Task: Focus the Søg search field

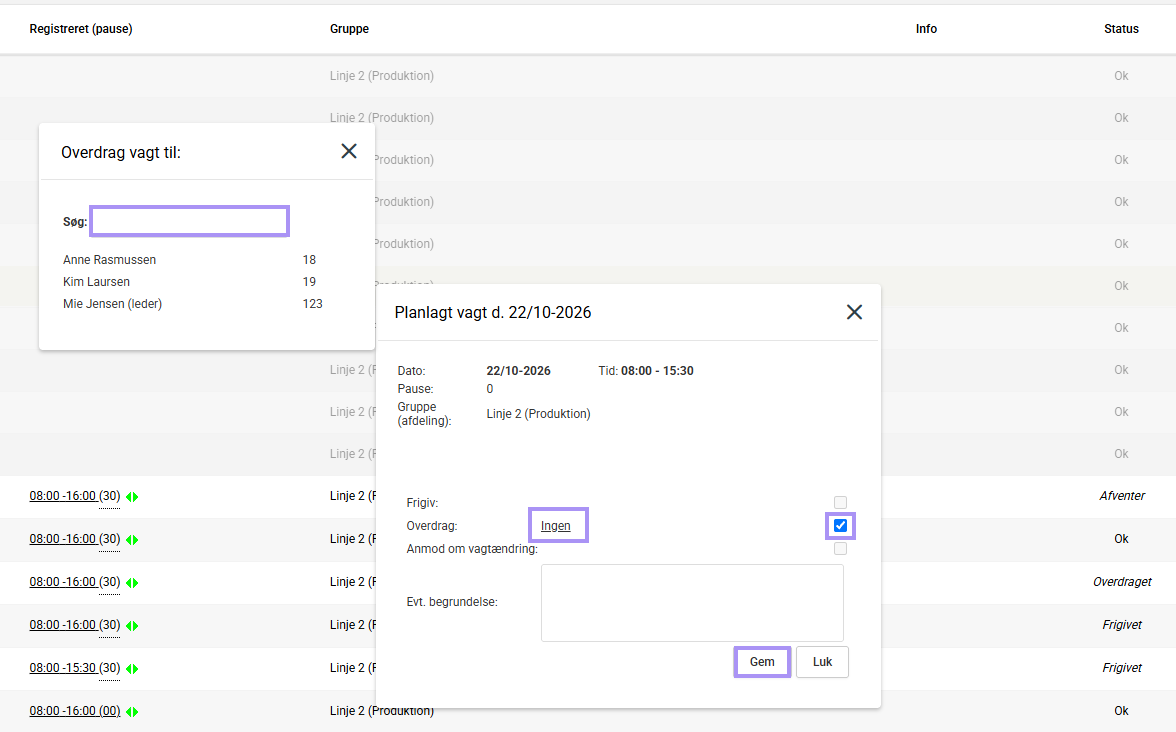Action: pos(190,221)
